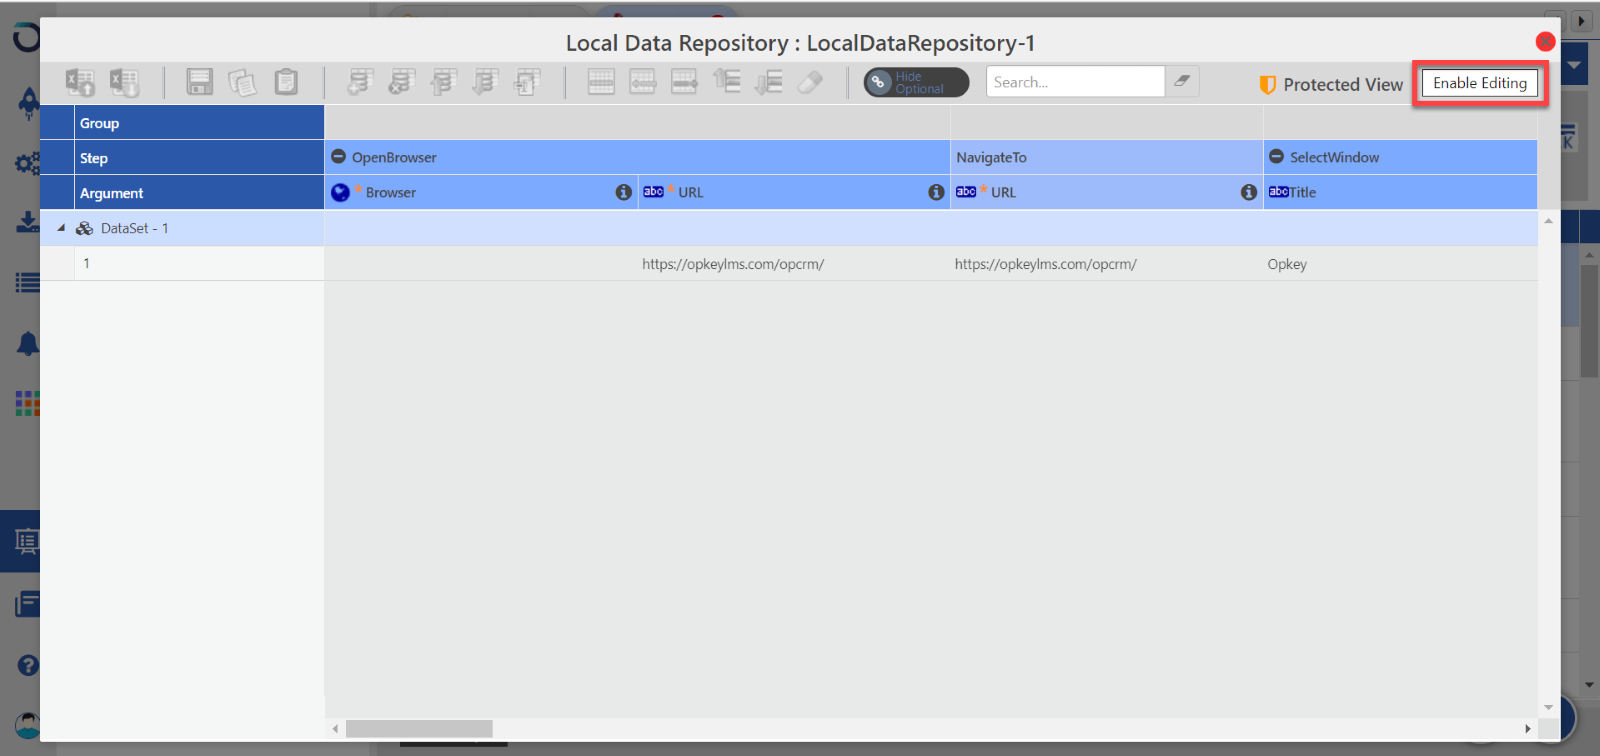Open the gears settings icon in sidebar
1600x756 pixels.
pyautogui.click(x=28, y=162)
